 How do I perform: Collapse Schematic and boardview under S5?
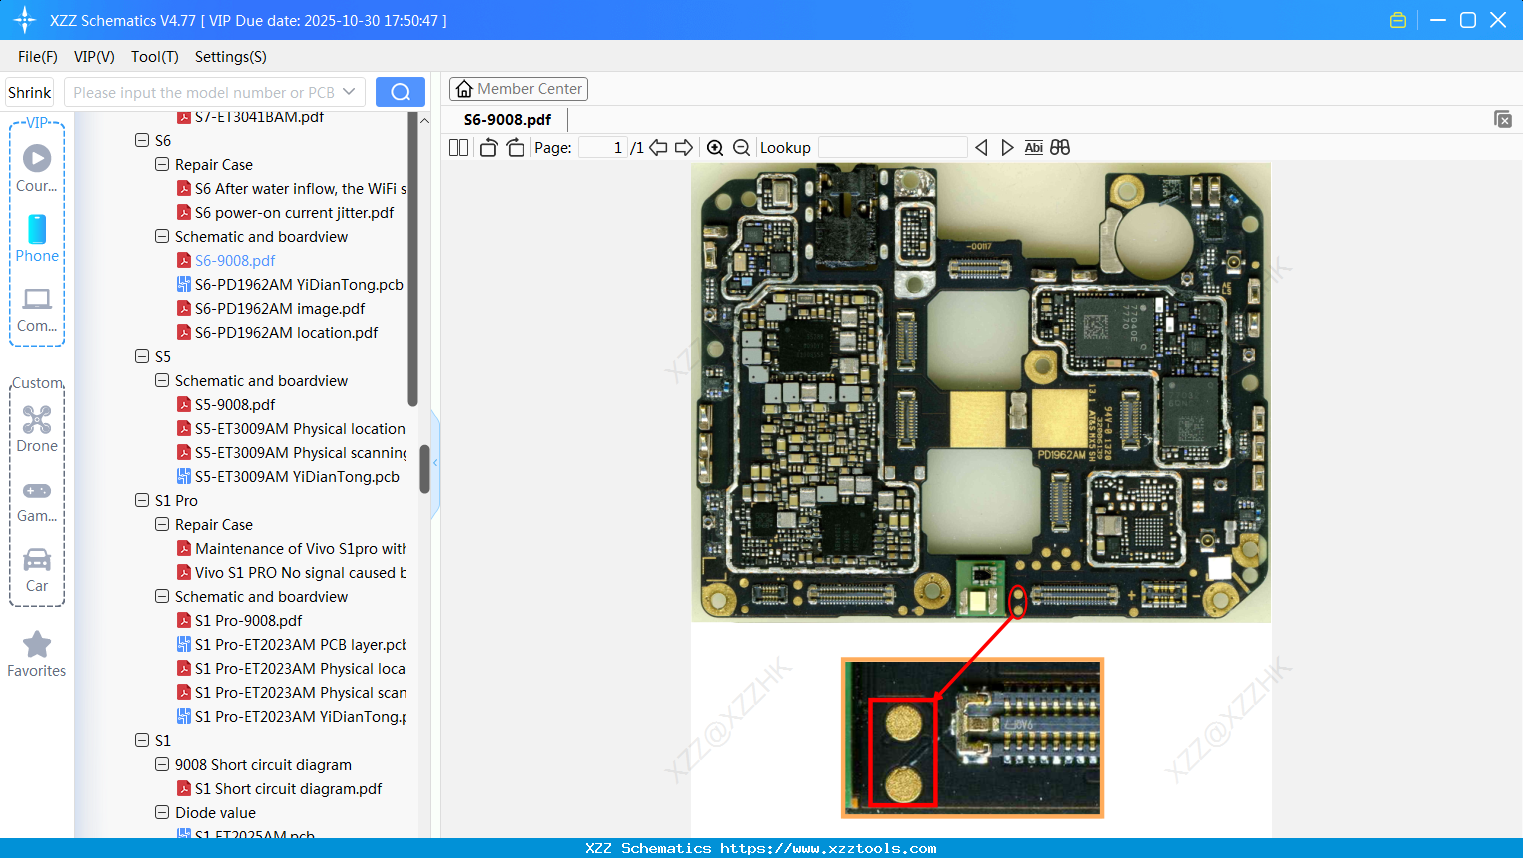tap(162, 381)
